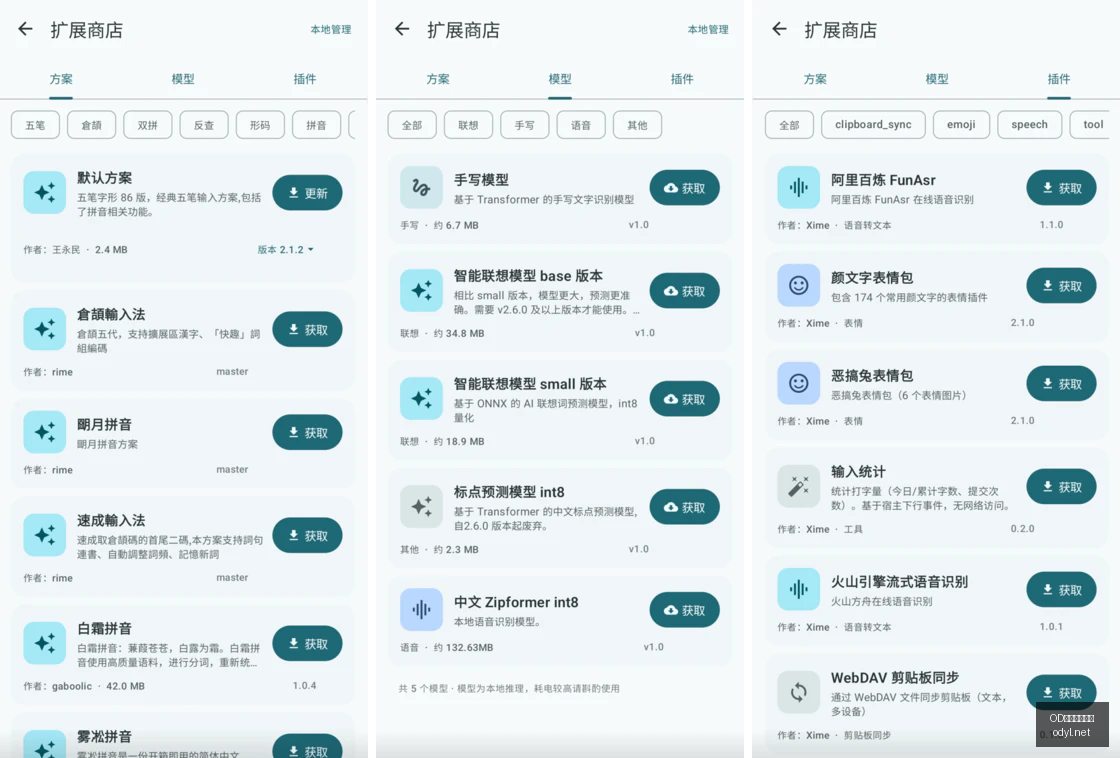Get 火山引擎流式语音识别 plugin
The image size is (1120, 758).
(x=1061, y=589)
